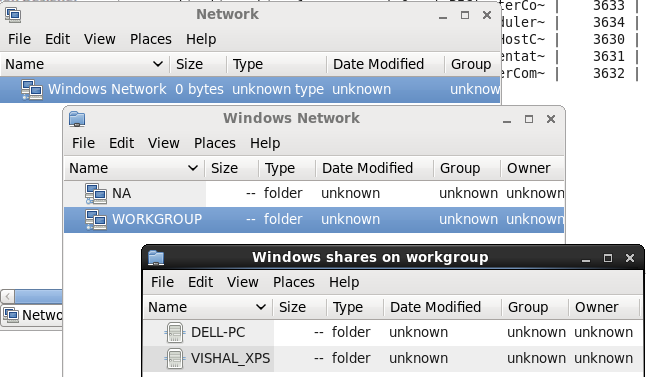
Task: Sort by Group in Windows Network window
Action: (x=467, y=168)
